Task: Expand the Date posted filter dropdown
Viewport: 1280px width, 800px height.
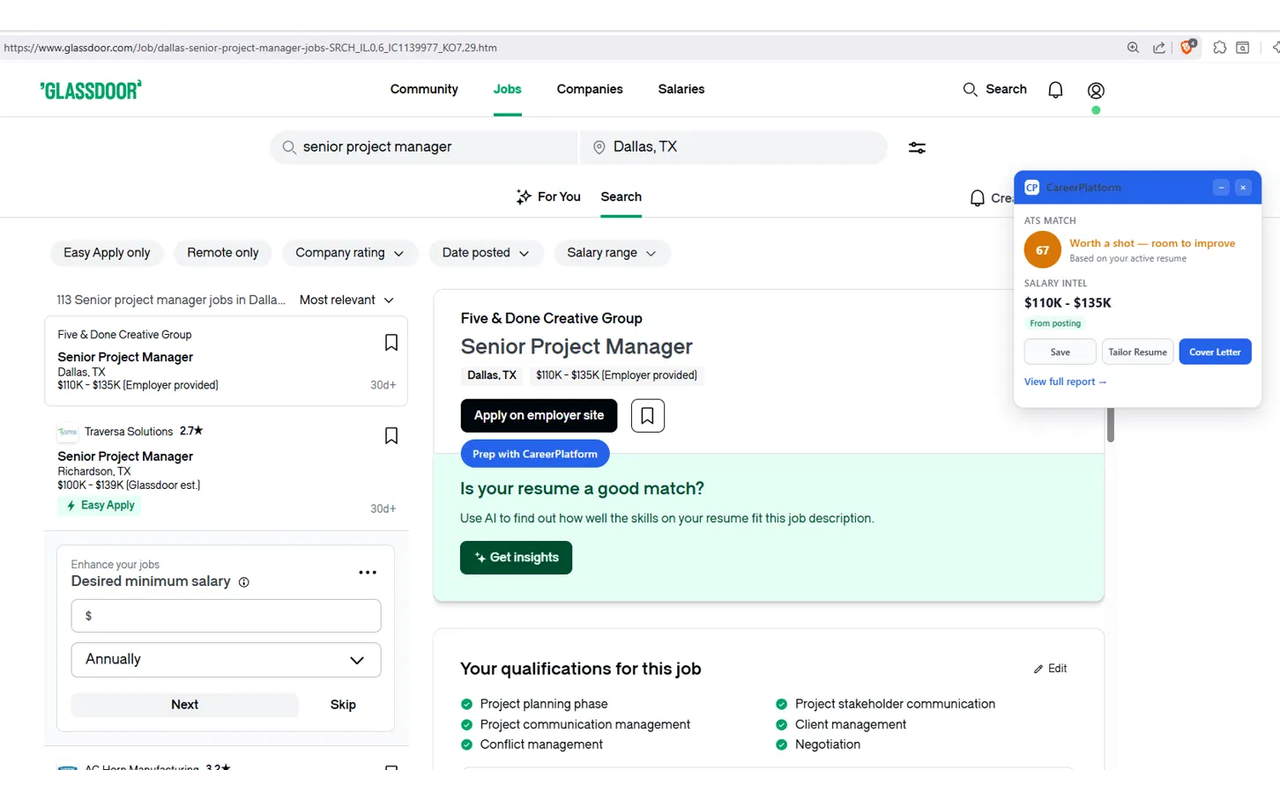Action: [x=486, y=253]
